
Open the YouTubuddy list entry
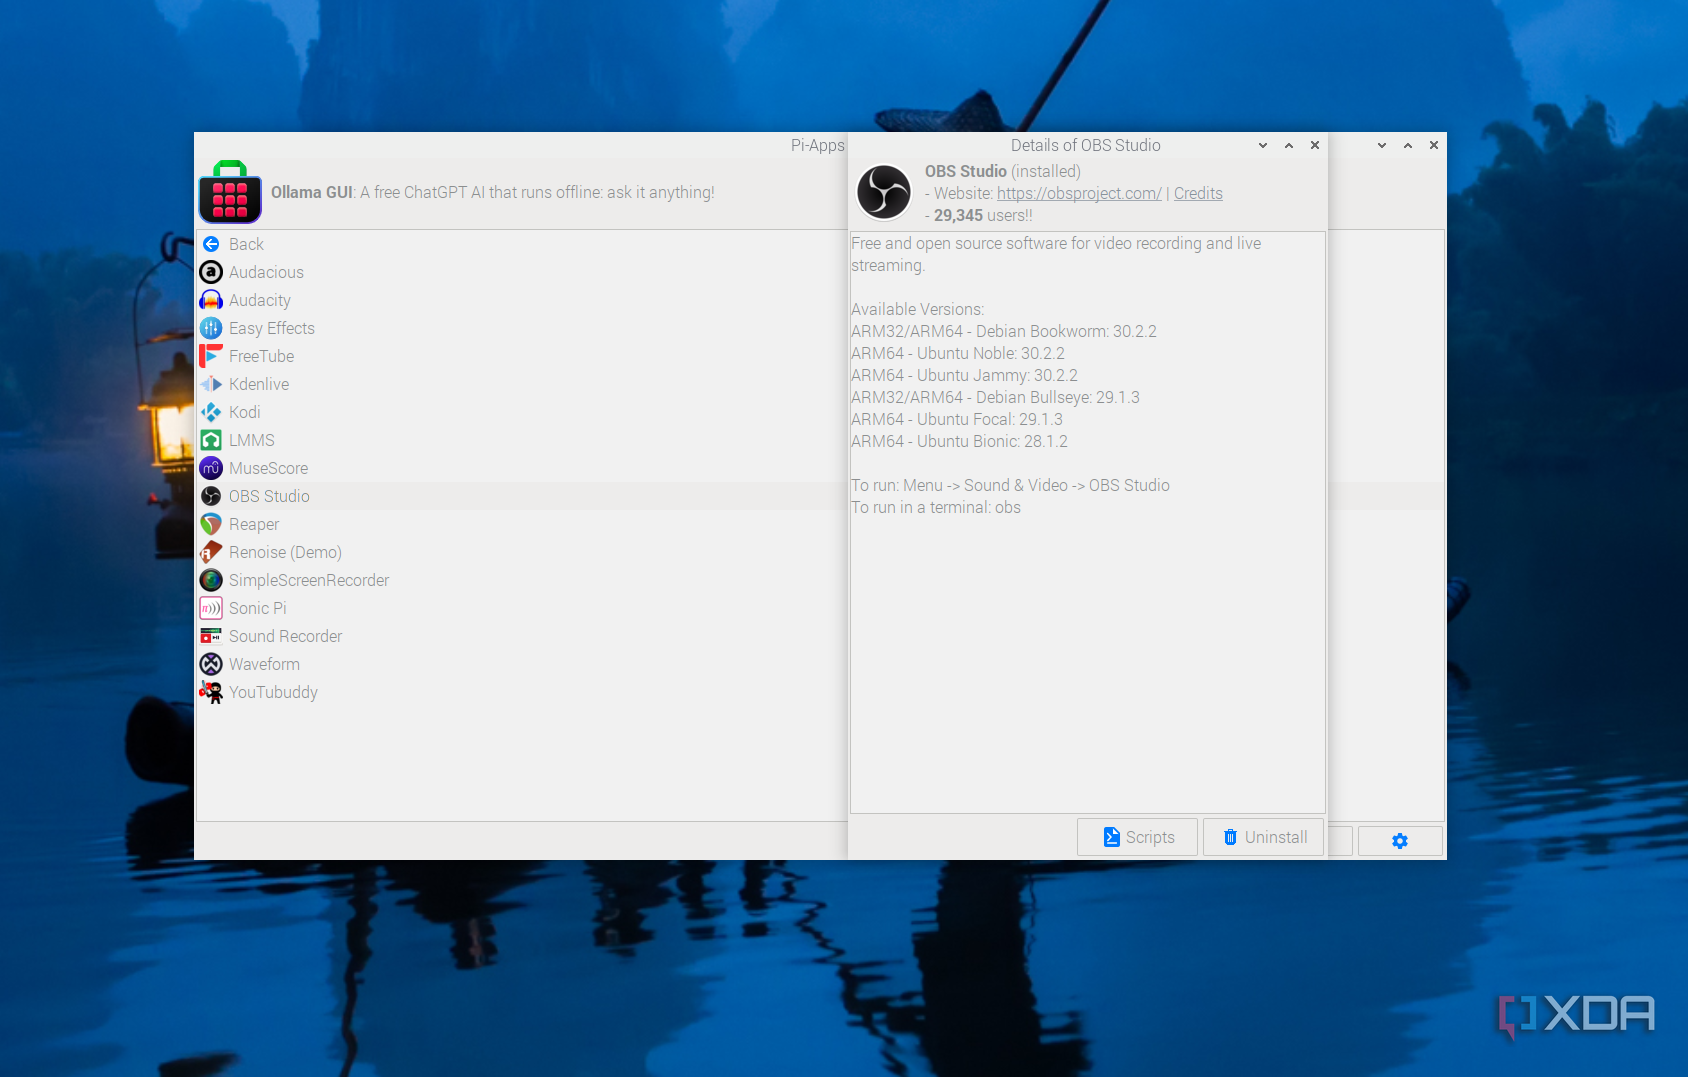(520, 692)
